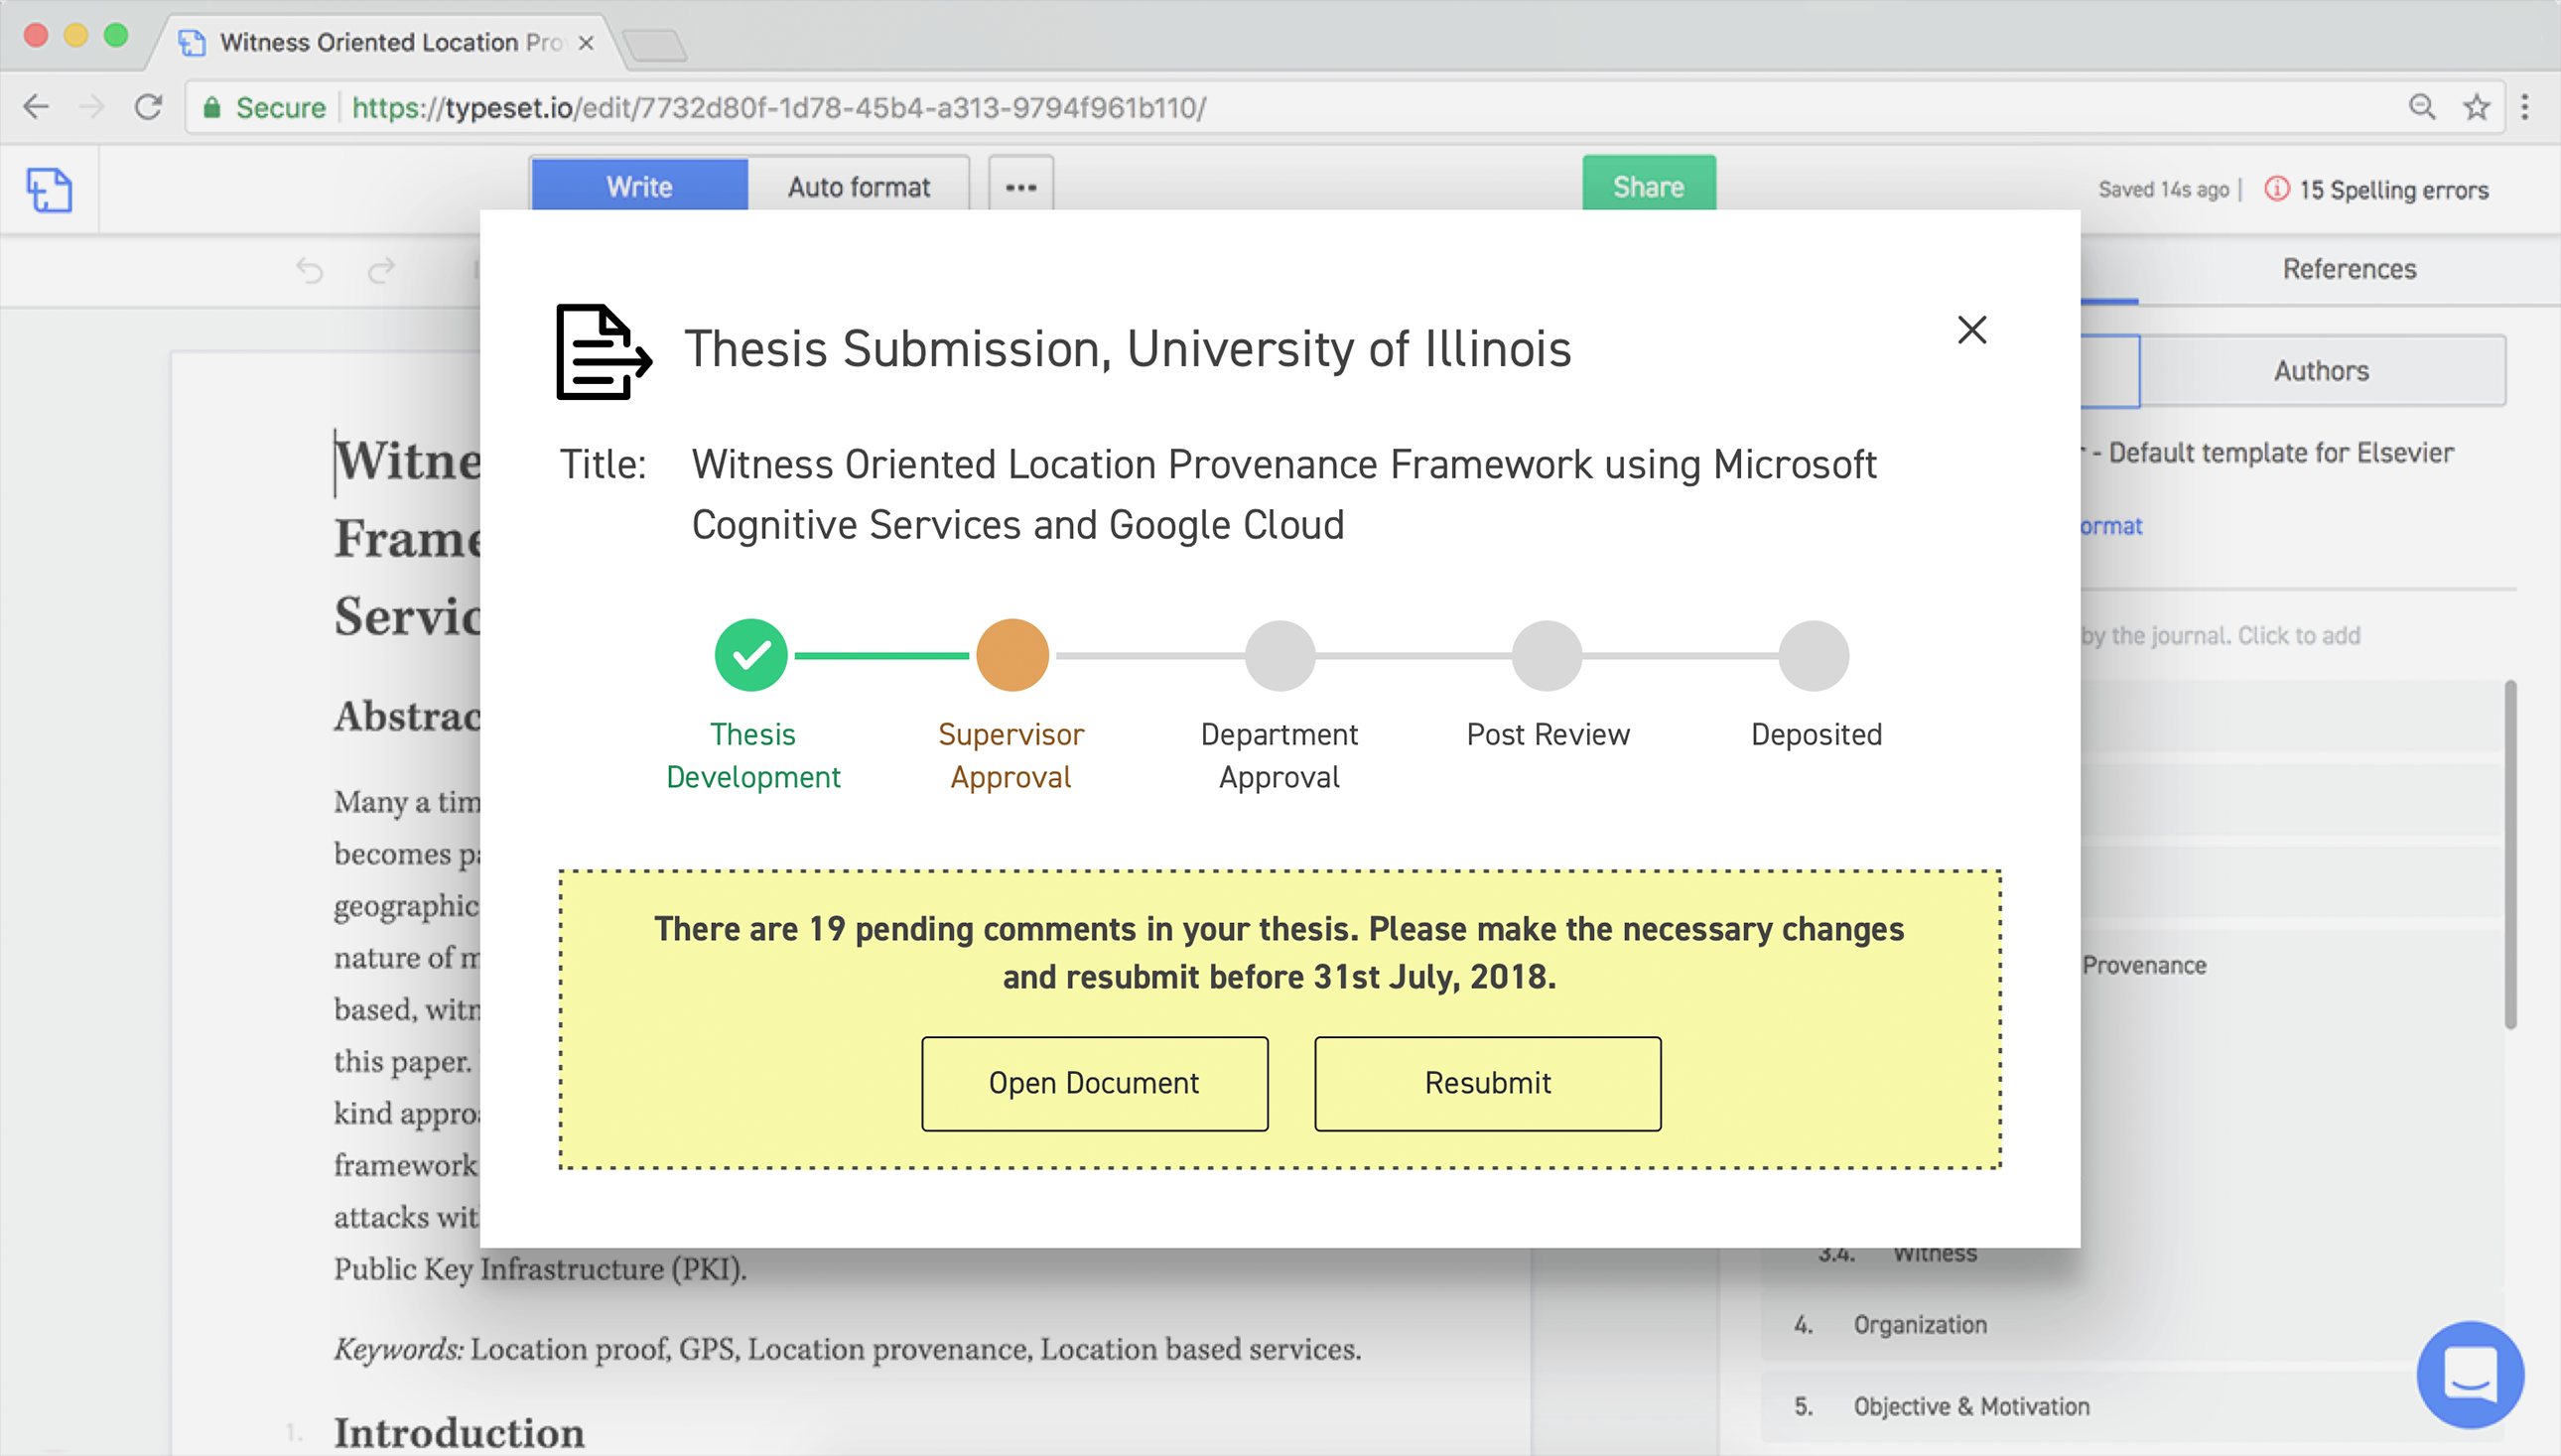
Task: Click the green Share button
Action: 1648,187
